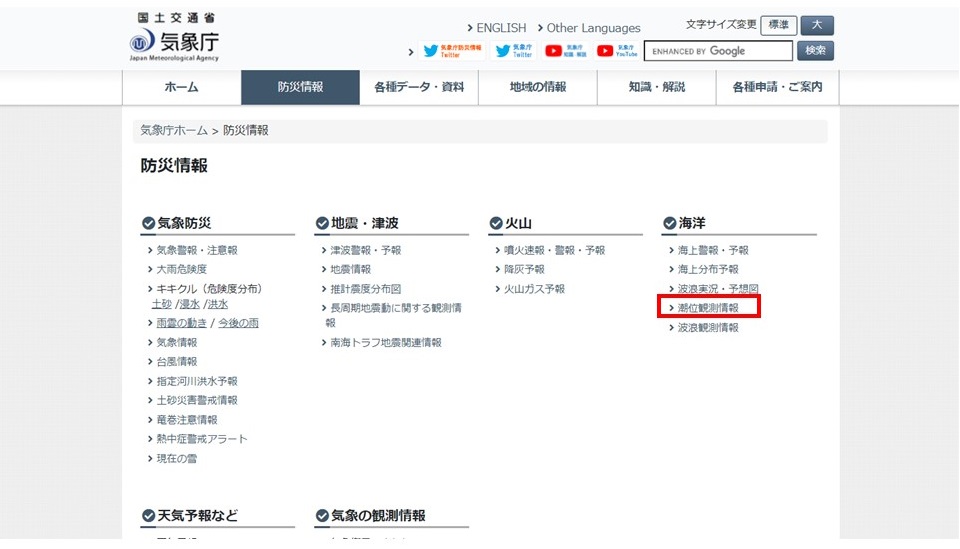Open 大雨危険度 link

coord(181,269)
